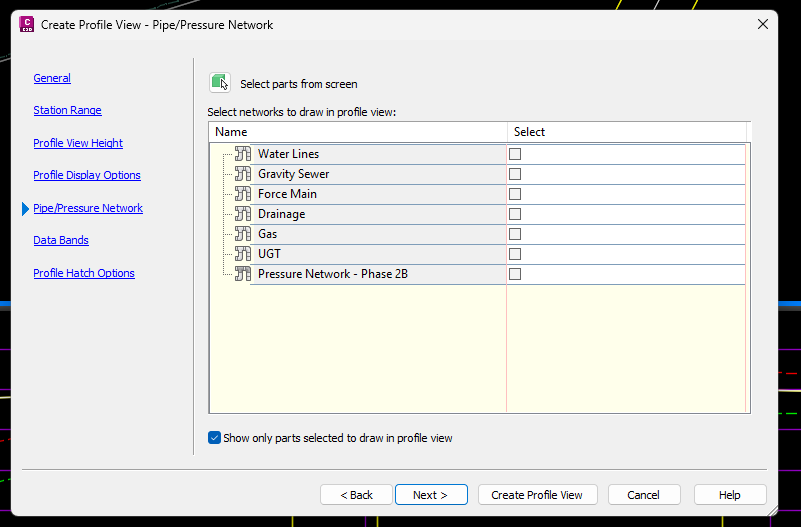This screenshot has width=801, height=527.
Task: Tick the Drainage select checkbox
Action: [515, 214]
